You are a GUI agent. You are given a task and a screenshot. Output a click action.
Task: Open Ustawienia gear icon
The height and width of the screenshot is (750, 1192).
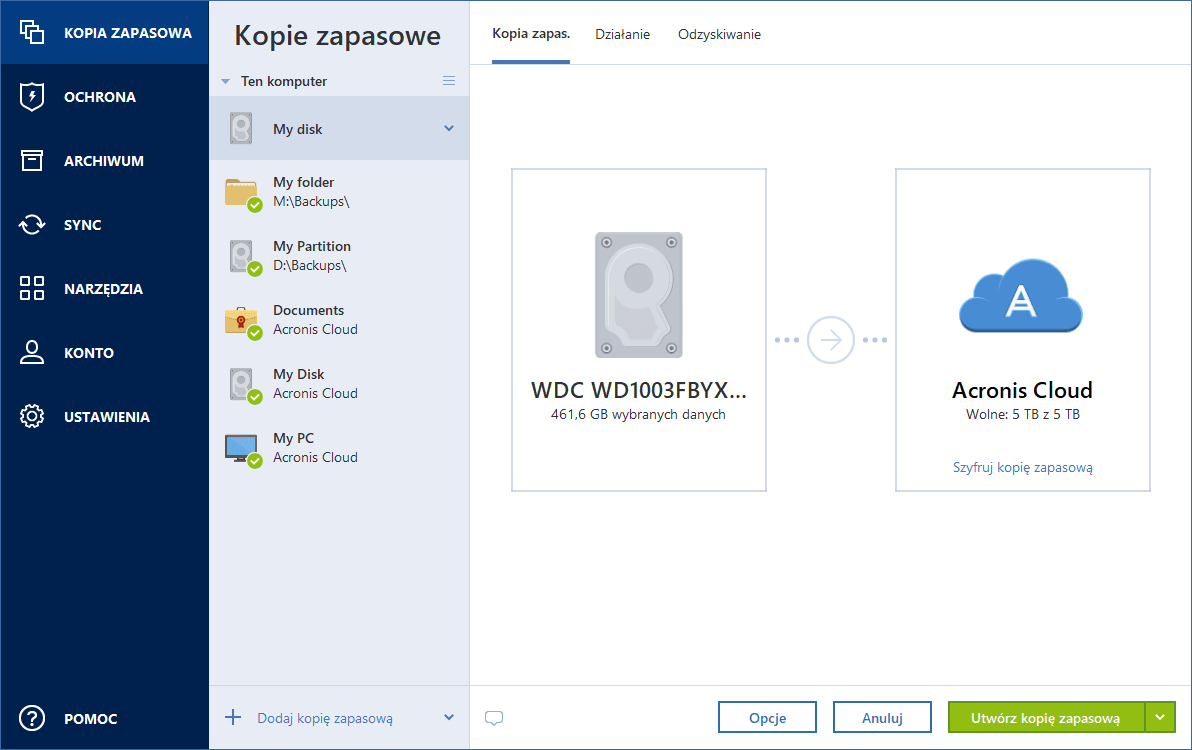pos(32,417)
